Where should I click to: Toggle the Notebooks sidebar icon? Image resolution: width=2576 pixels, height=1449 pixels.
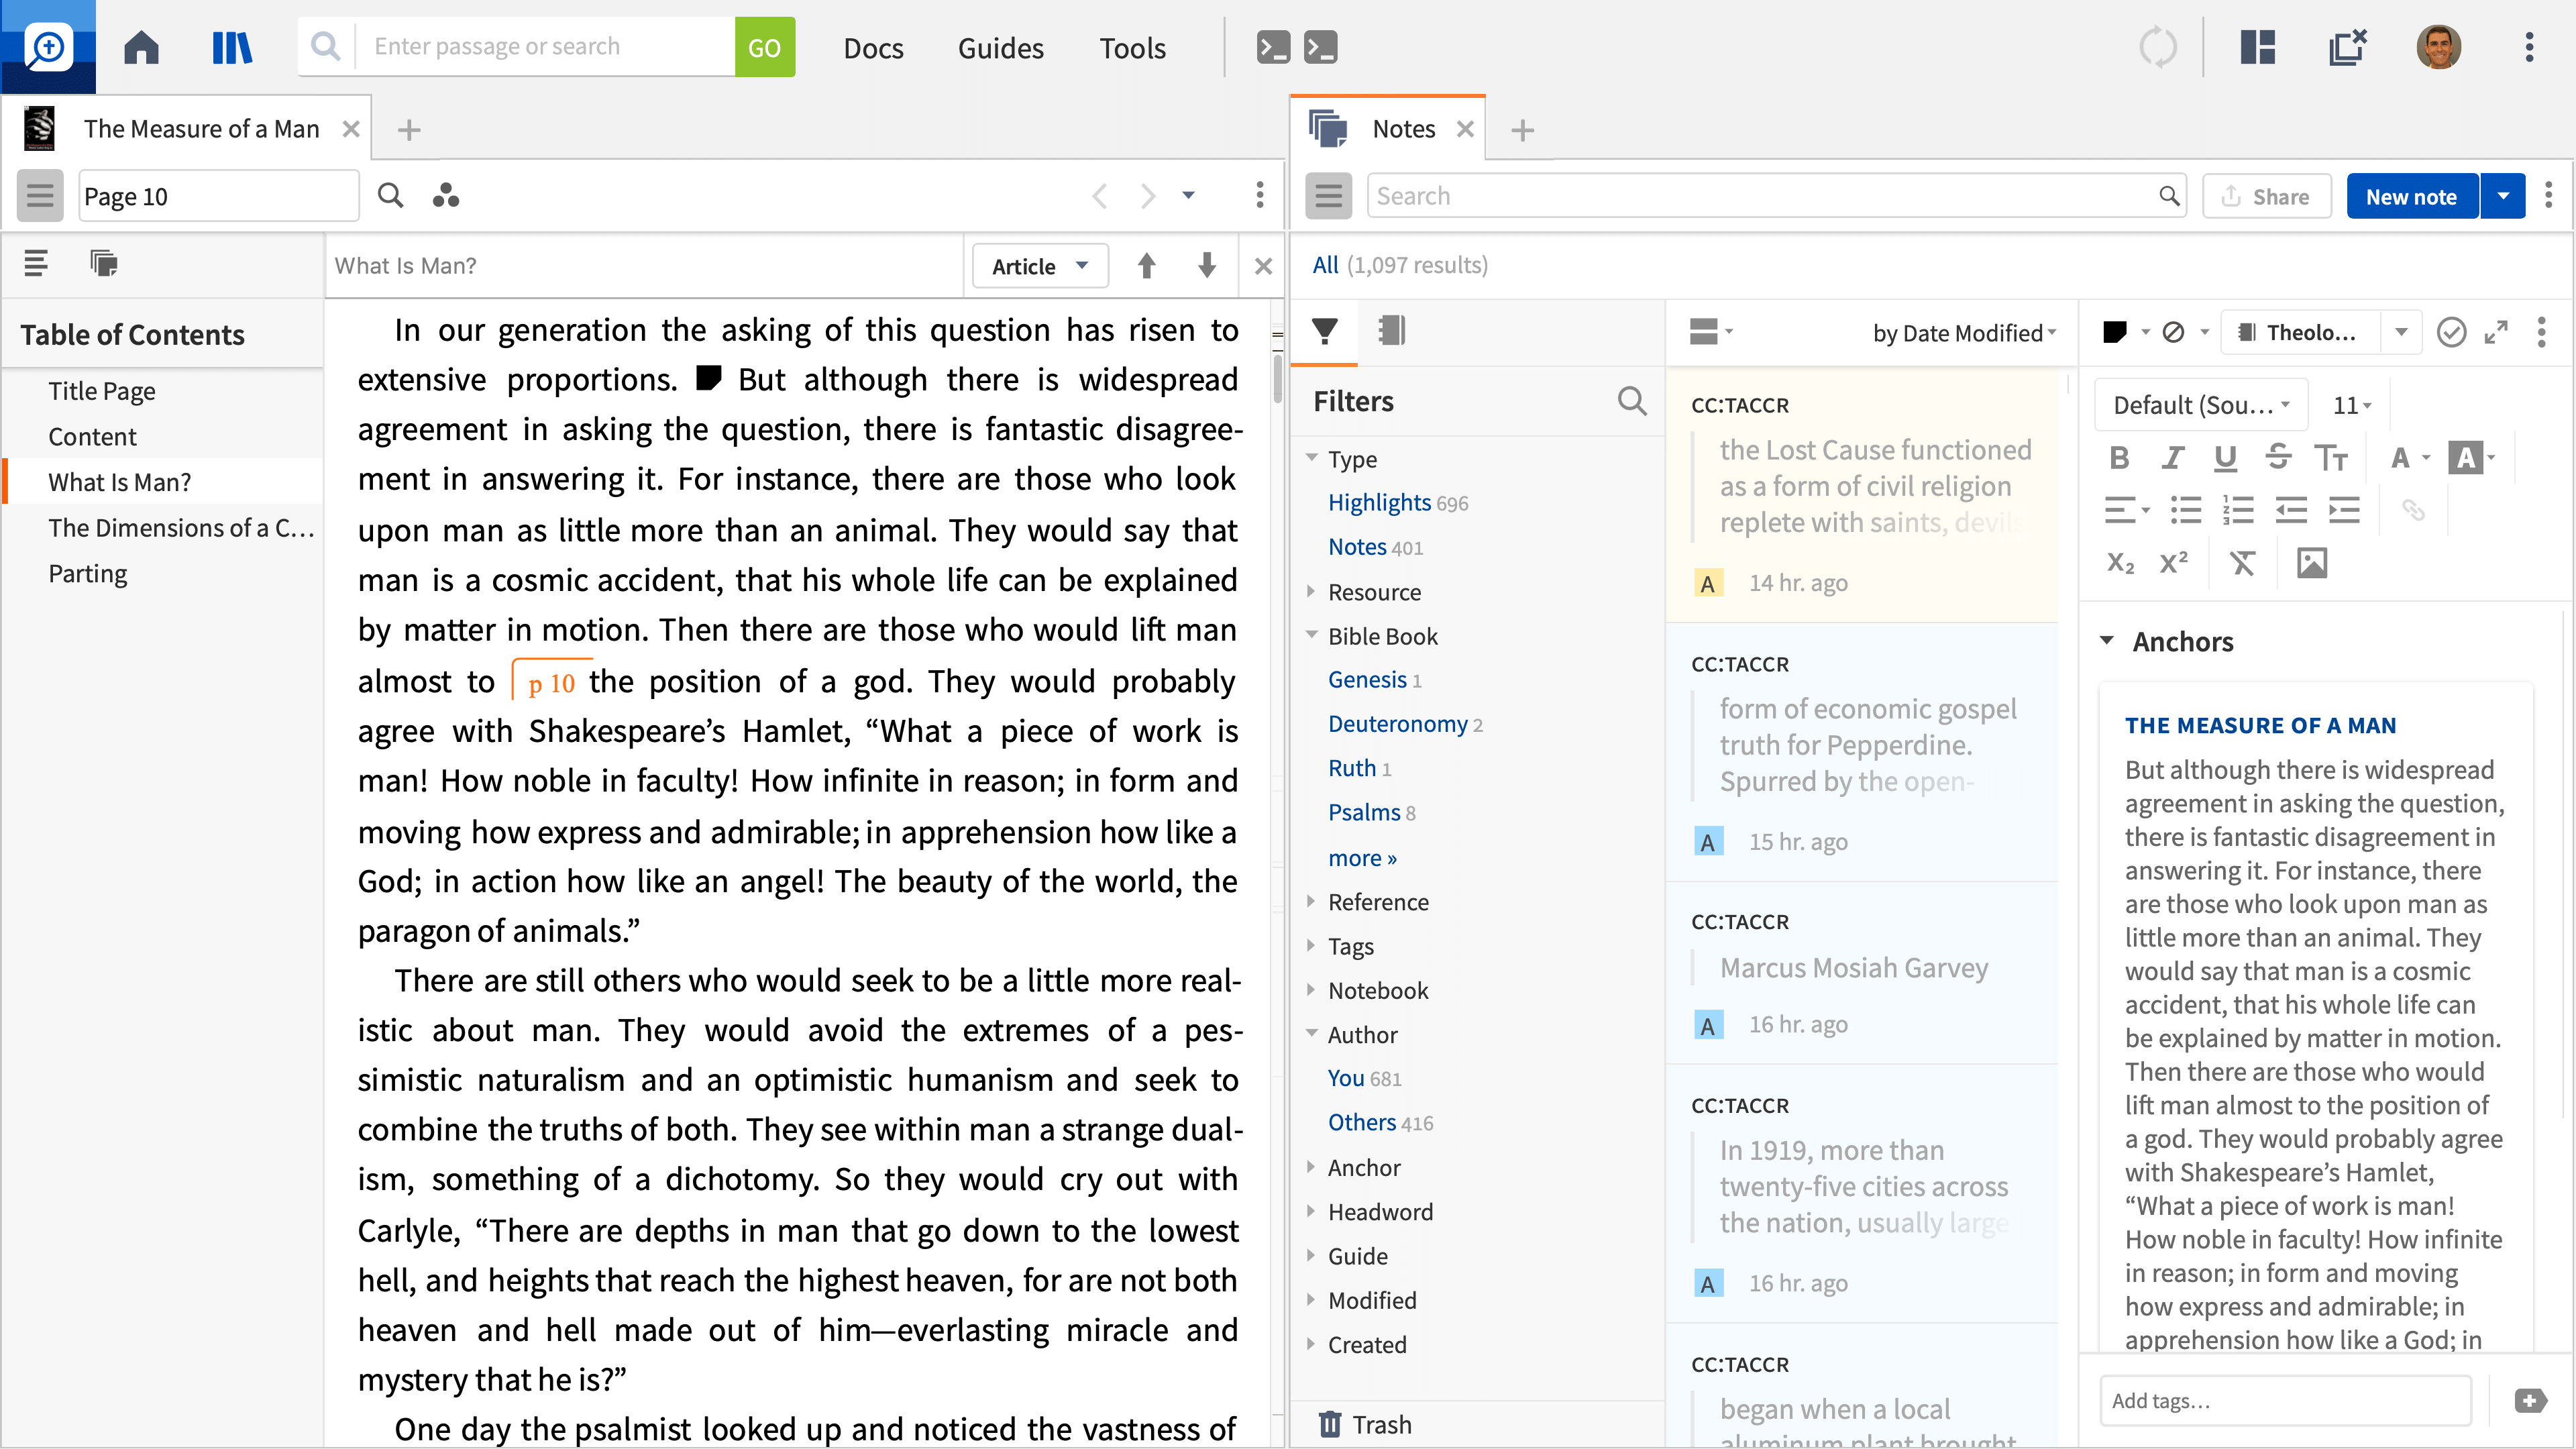[x=1391, y=331]
